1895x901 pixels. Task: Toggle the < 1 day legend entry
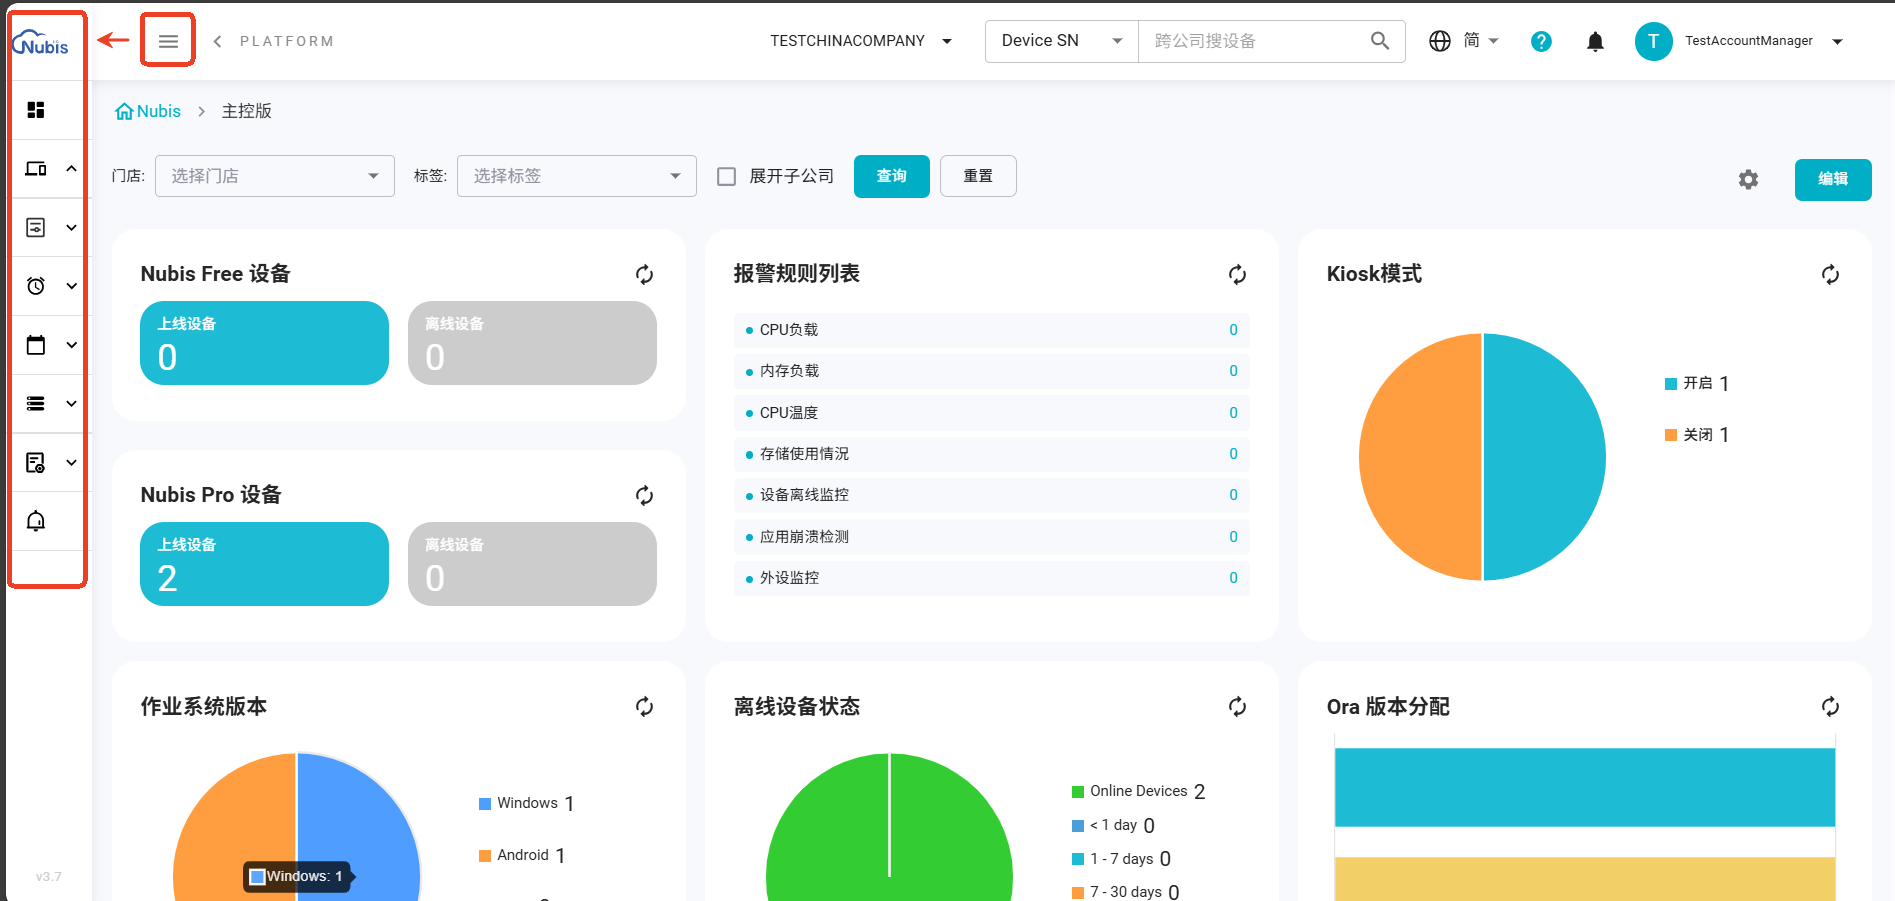click(x=1113, y=825)
